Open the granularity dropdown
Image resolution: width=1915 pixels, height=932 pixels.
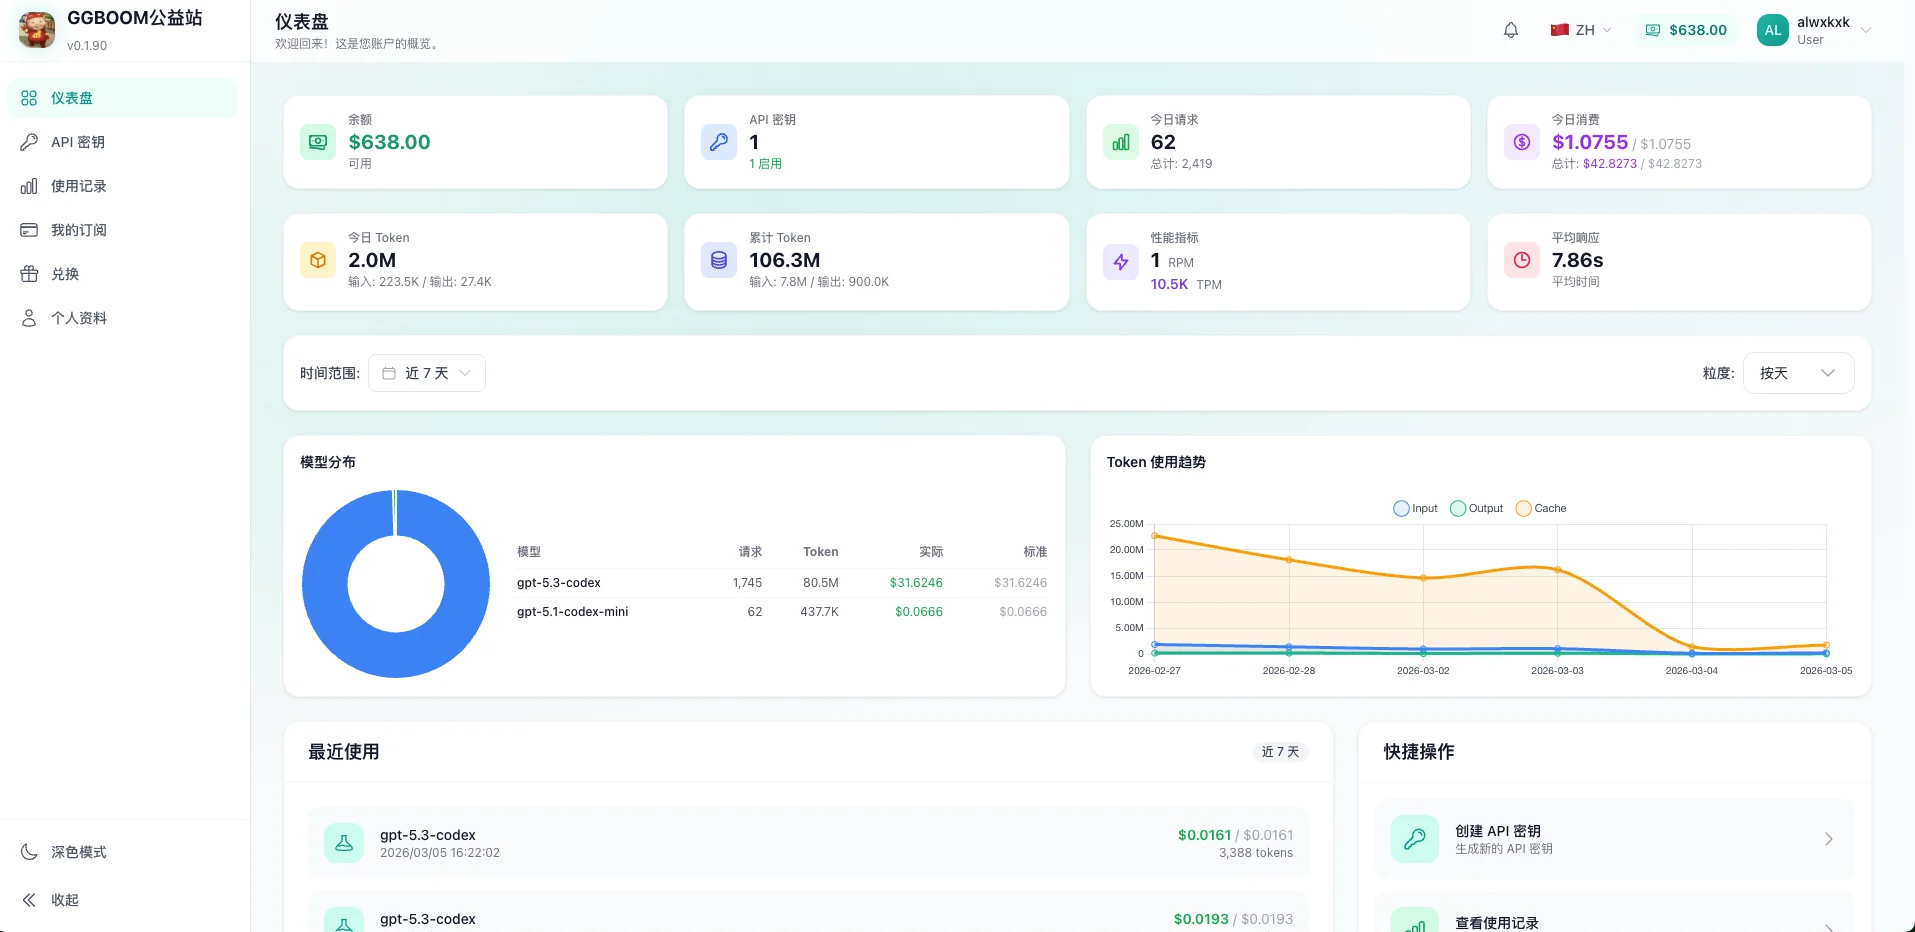pyautogui.click(x=1797, y=373)
